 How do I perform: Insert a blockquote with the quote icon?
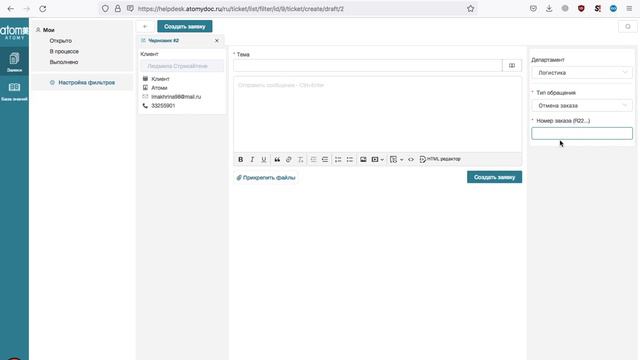[x=277, y=160]
